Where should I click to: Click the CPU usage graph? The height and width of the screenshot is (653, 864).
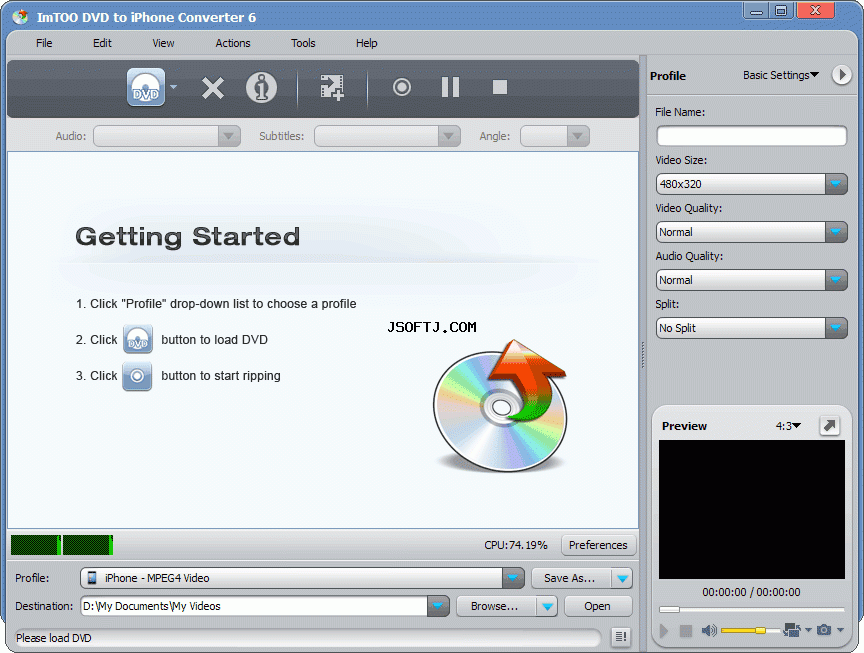click(62, 544)
